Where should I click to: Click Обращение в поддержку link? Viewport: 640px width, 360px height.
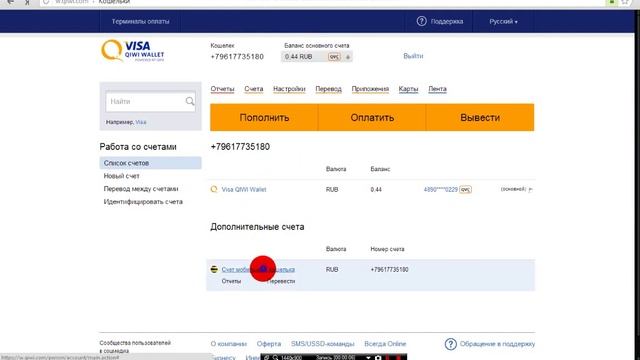tap(497, 344)
